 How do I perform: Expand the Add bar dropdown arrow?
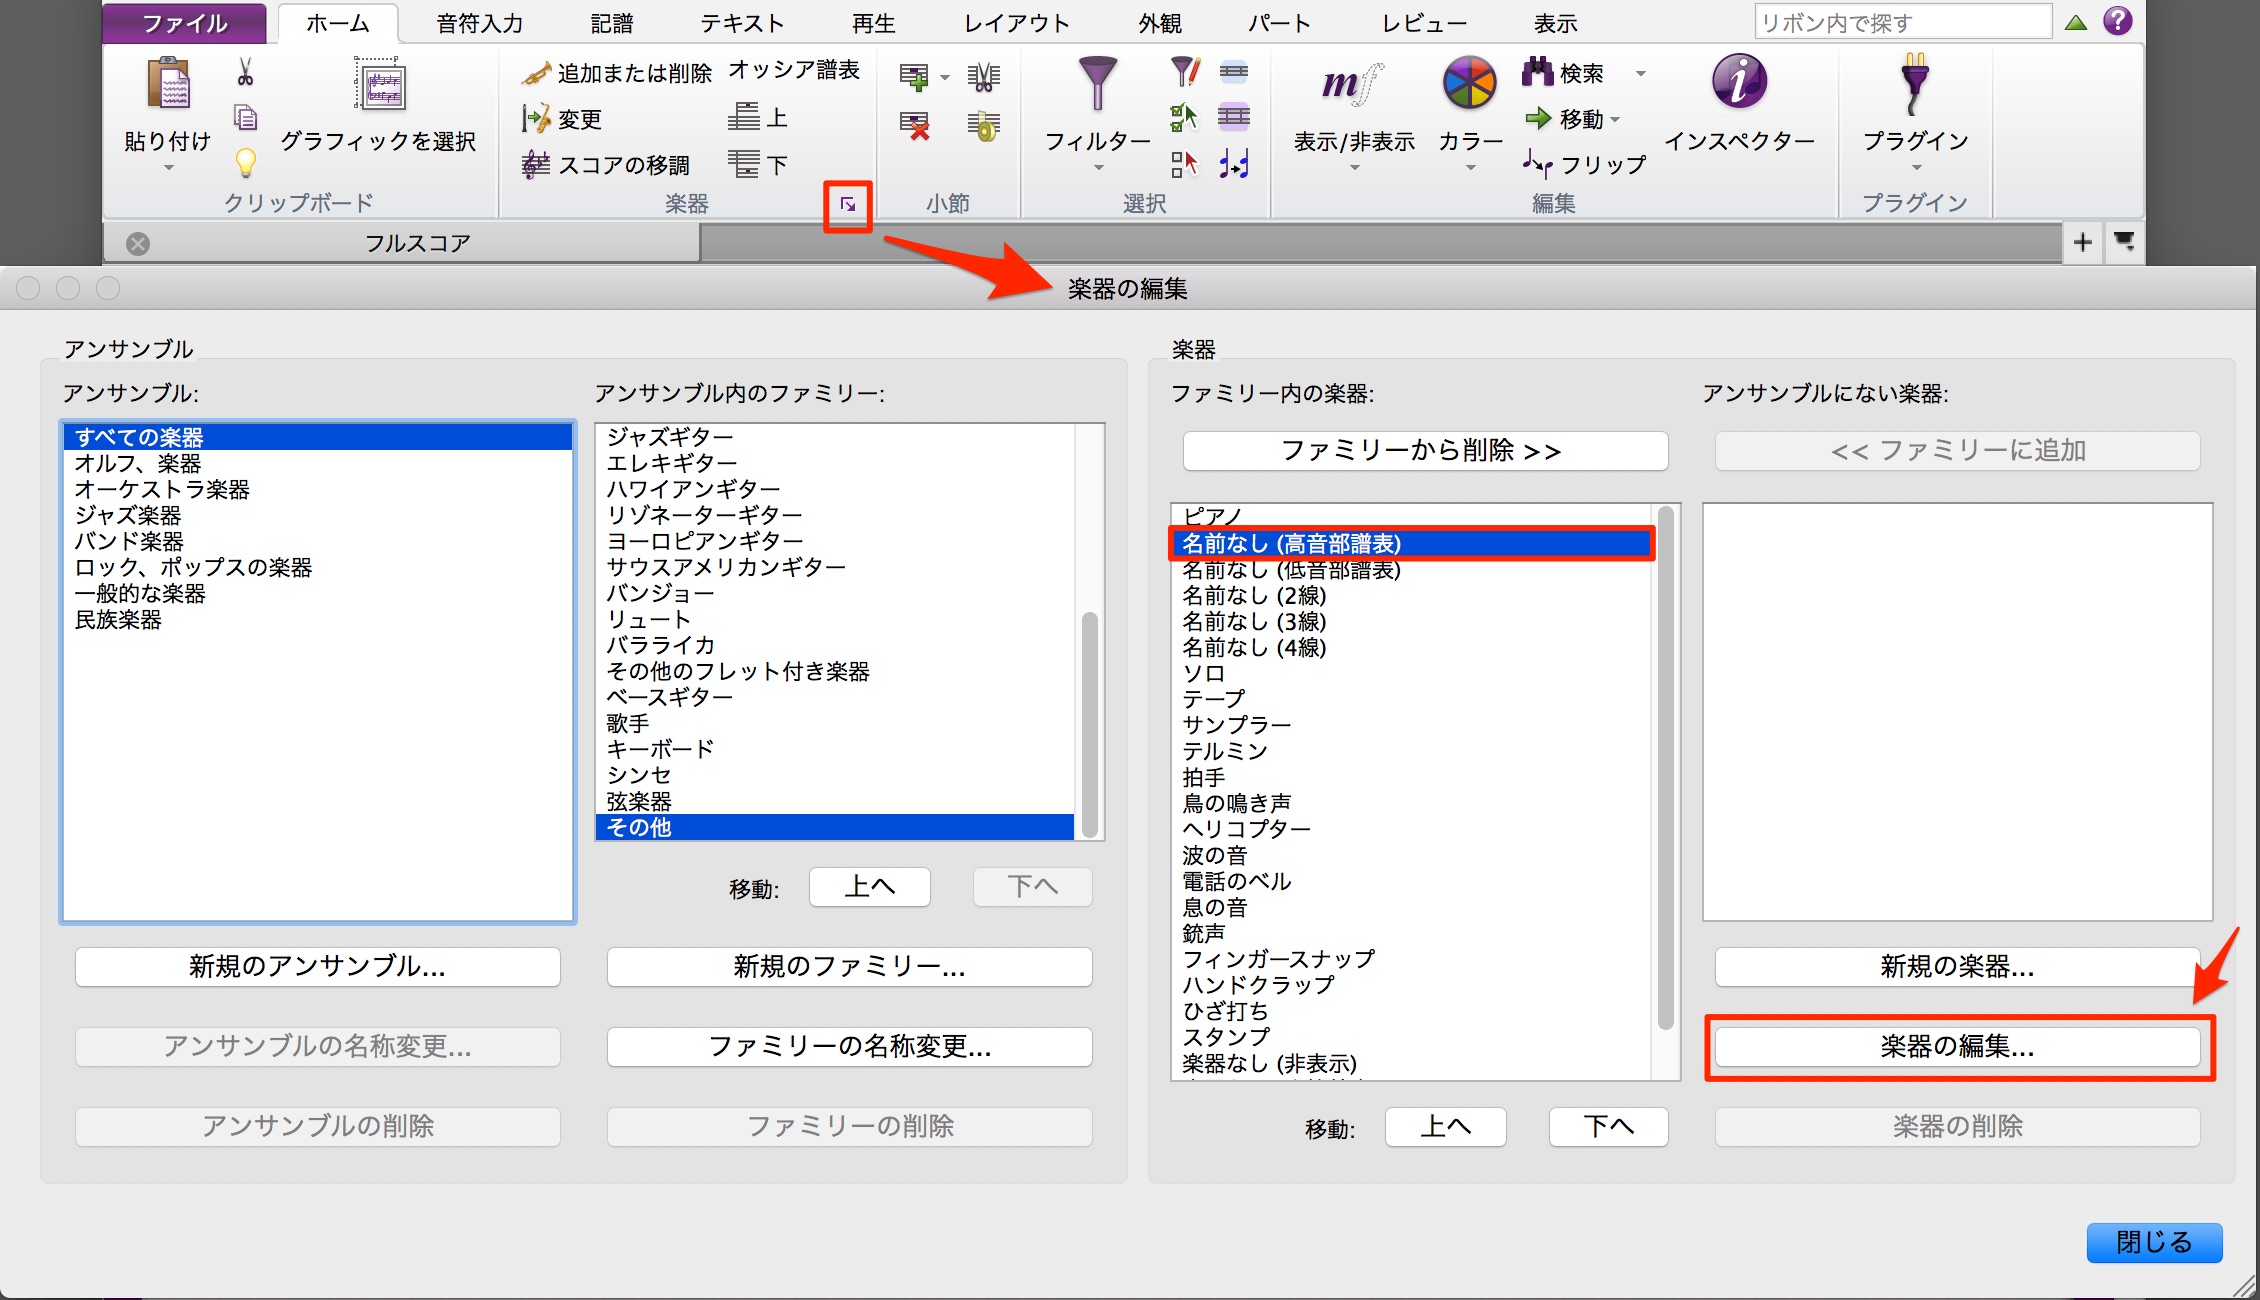coord(944,77)
